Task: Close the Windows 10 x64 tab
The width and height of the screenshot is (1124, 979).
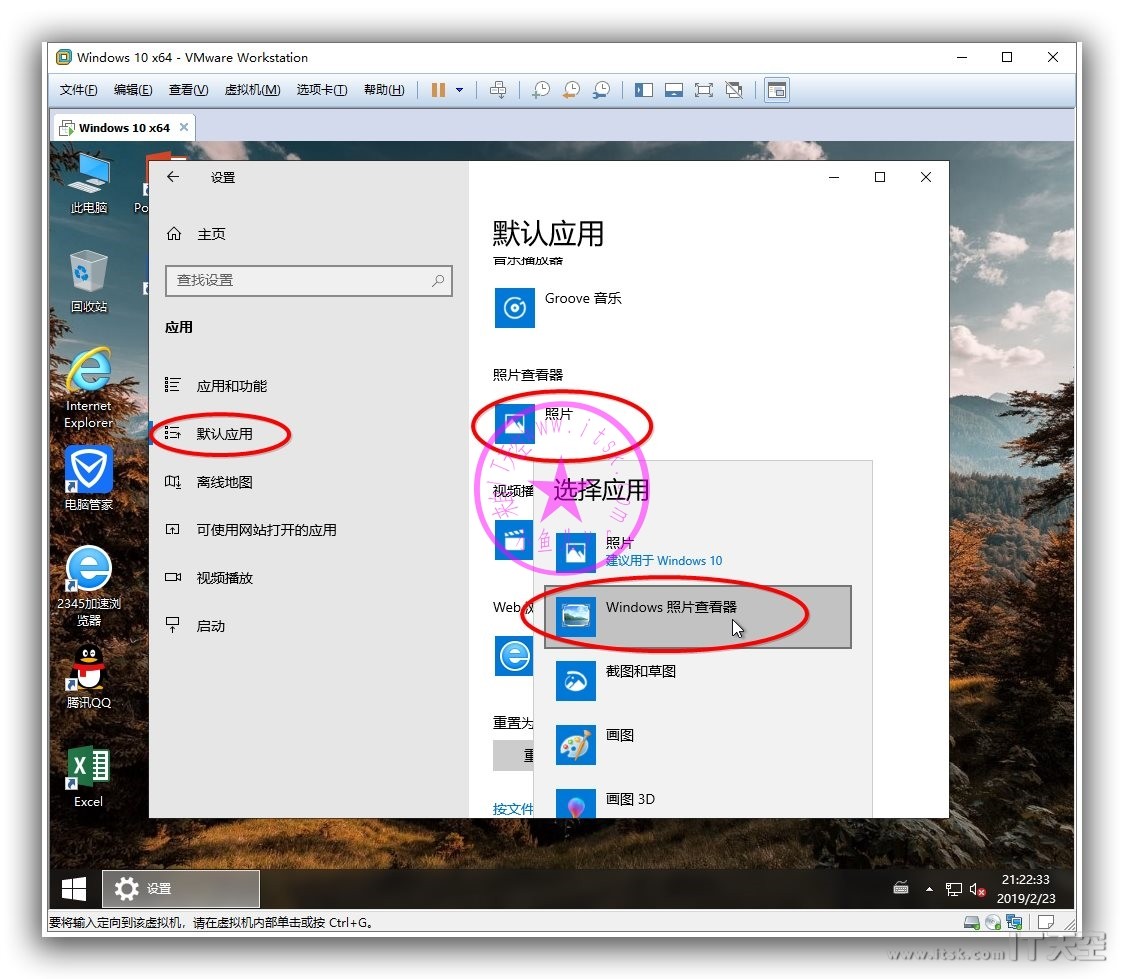Action: [x=184, y=127]
